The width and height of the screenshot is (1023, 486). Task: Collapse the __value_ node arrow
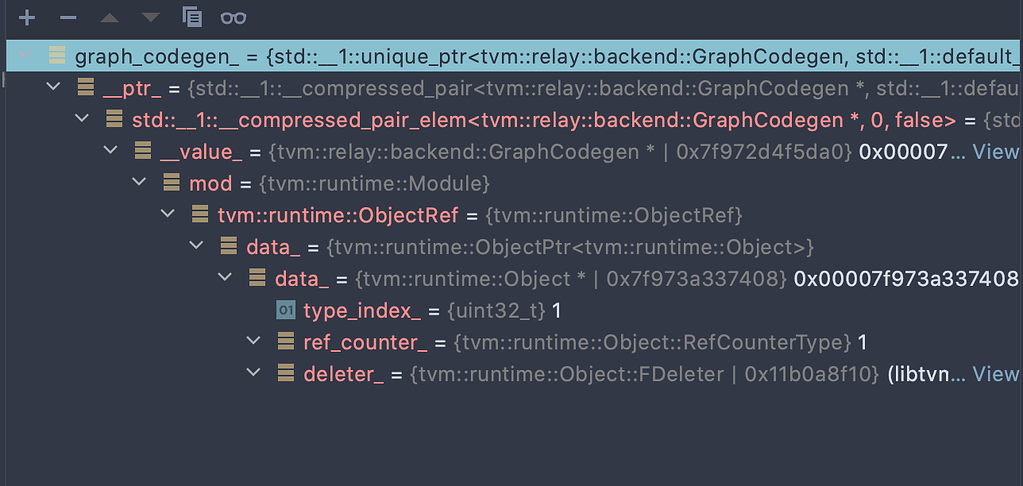[x=111, y=152]
